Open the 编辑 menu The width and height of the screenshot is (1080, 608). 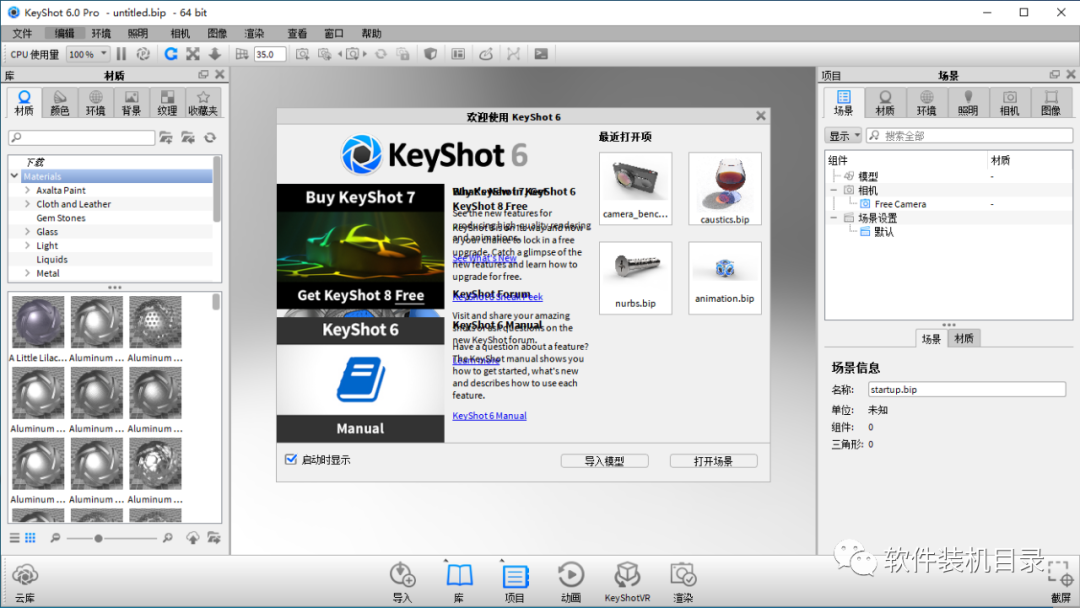pyautogui.click(x=64, y=33)
